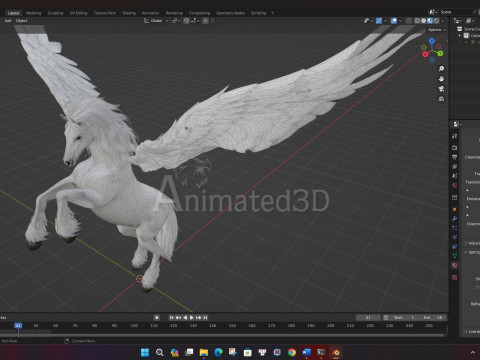Open the Object Constraints properties tab

[x=455, y=246]
